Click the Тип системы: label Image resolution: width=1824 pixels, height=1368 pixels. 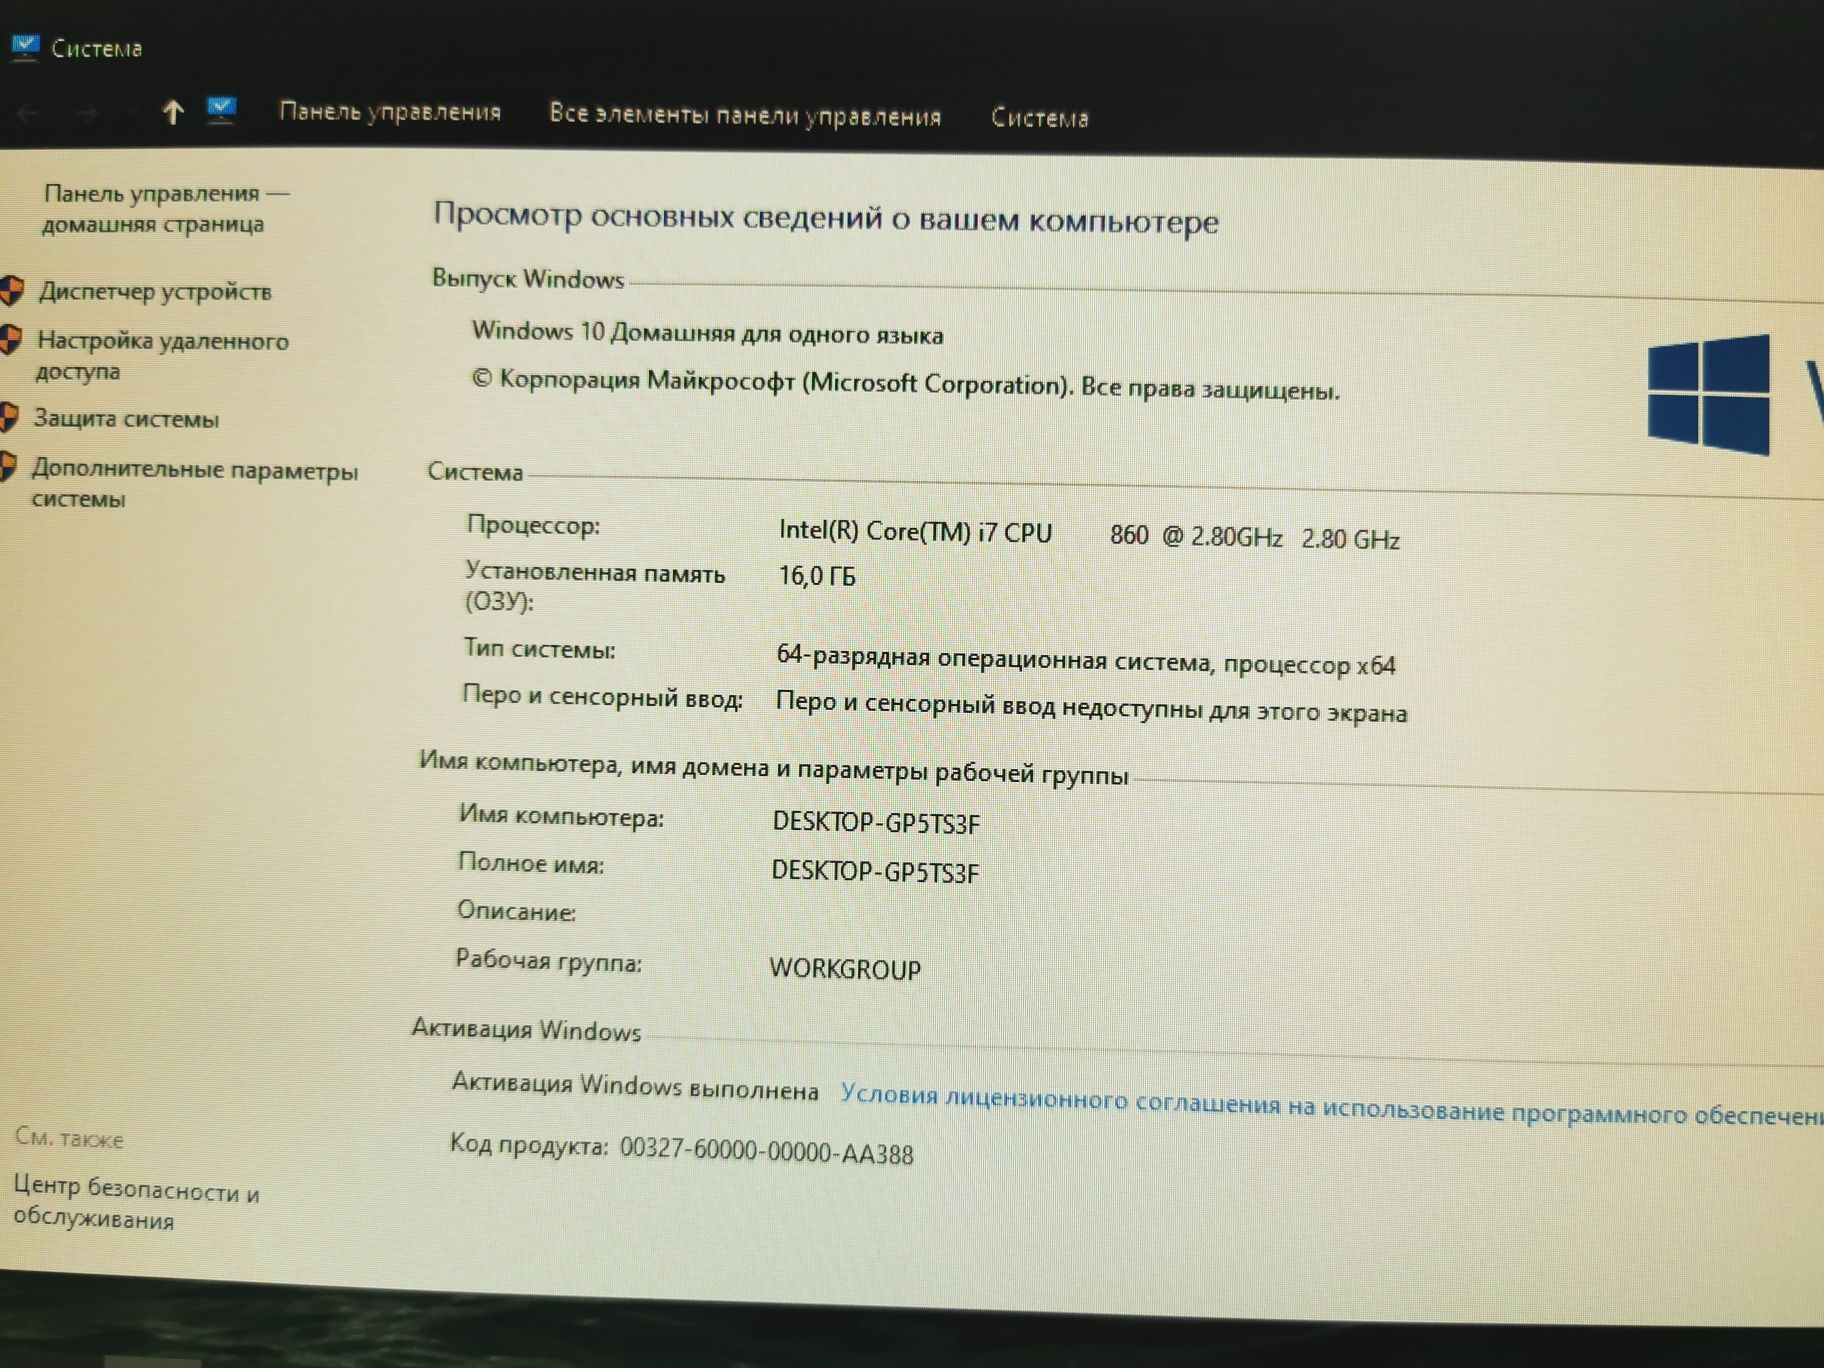tap(539, 648)
